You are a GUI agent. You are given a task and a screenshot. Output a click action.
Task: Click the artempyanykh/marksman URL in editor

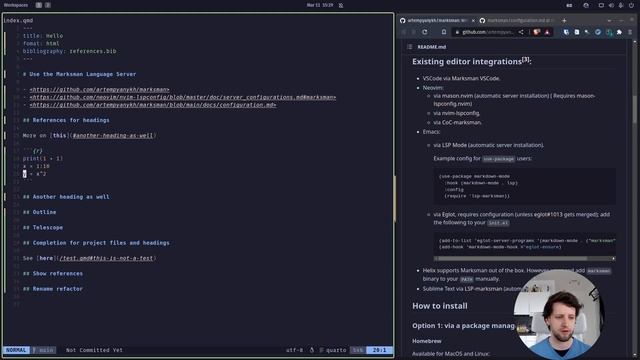(99, 89)
